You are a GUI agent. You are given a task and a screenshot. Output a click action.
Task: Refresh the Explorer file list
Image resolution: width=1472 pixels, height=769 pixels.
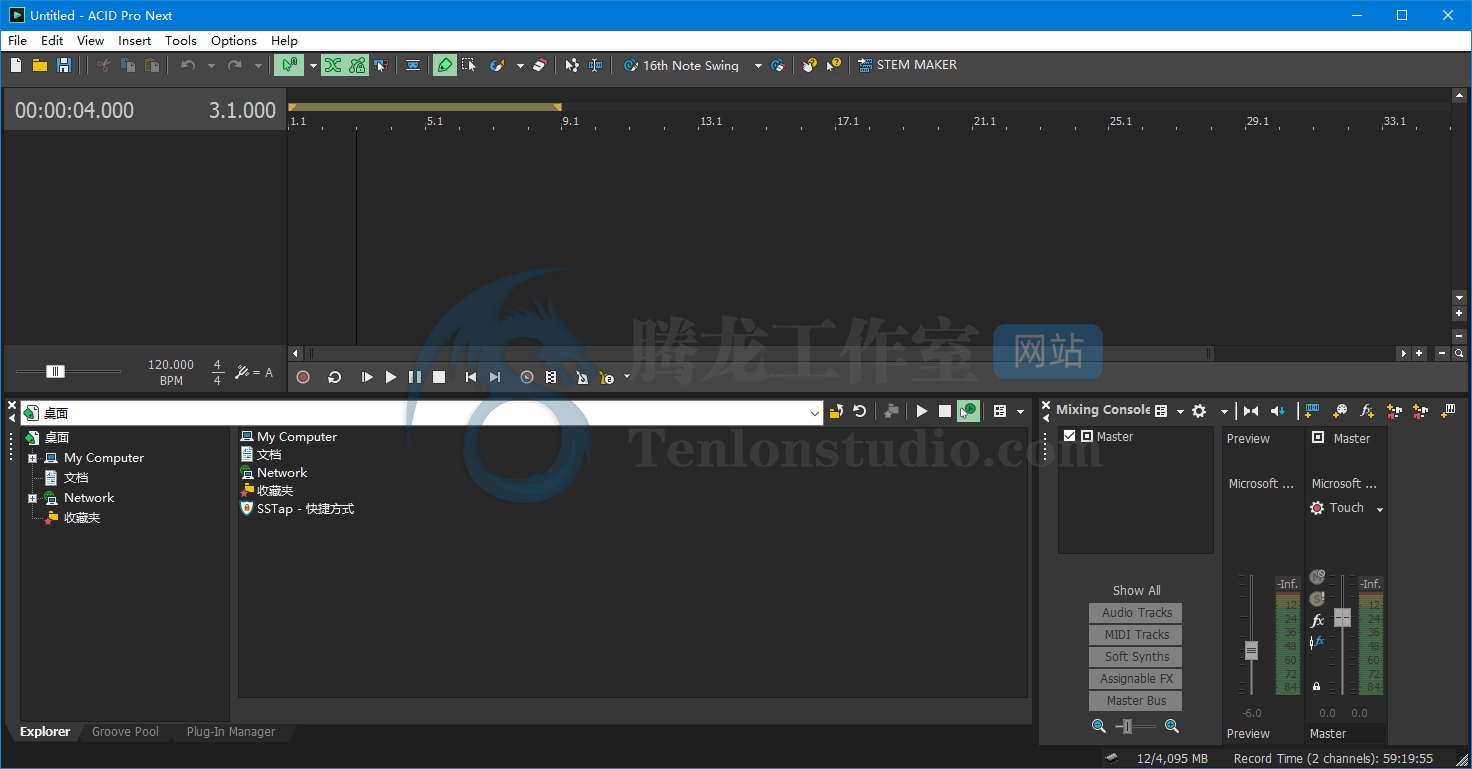[x=860, y=411]
